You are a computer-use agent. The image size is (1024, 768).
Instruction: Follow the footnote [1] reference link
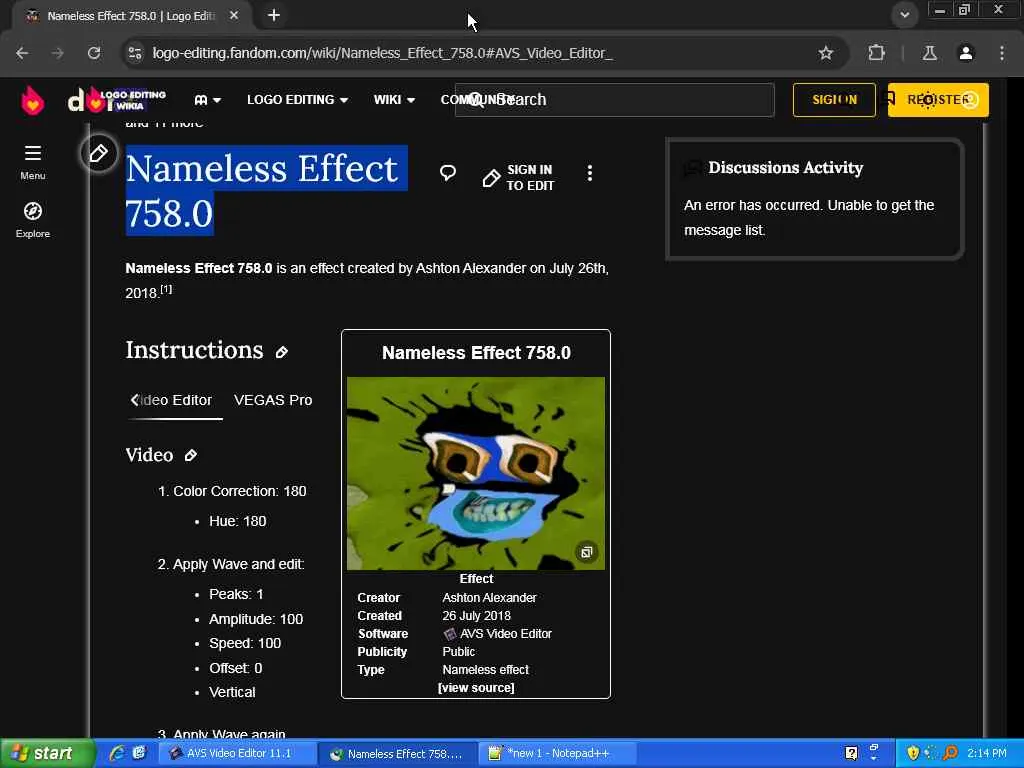pyautogui.click(x=167, y=289)
